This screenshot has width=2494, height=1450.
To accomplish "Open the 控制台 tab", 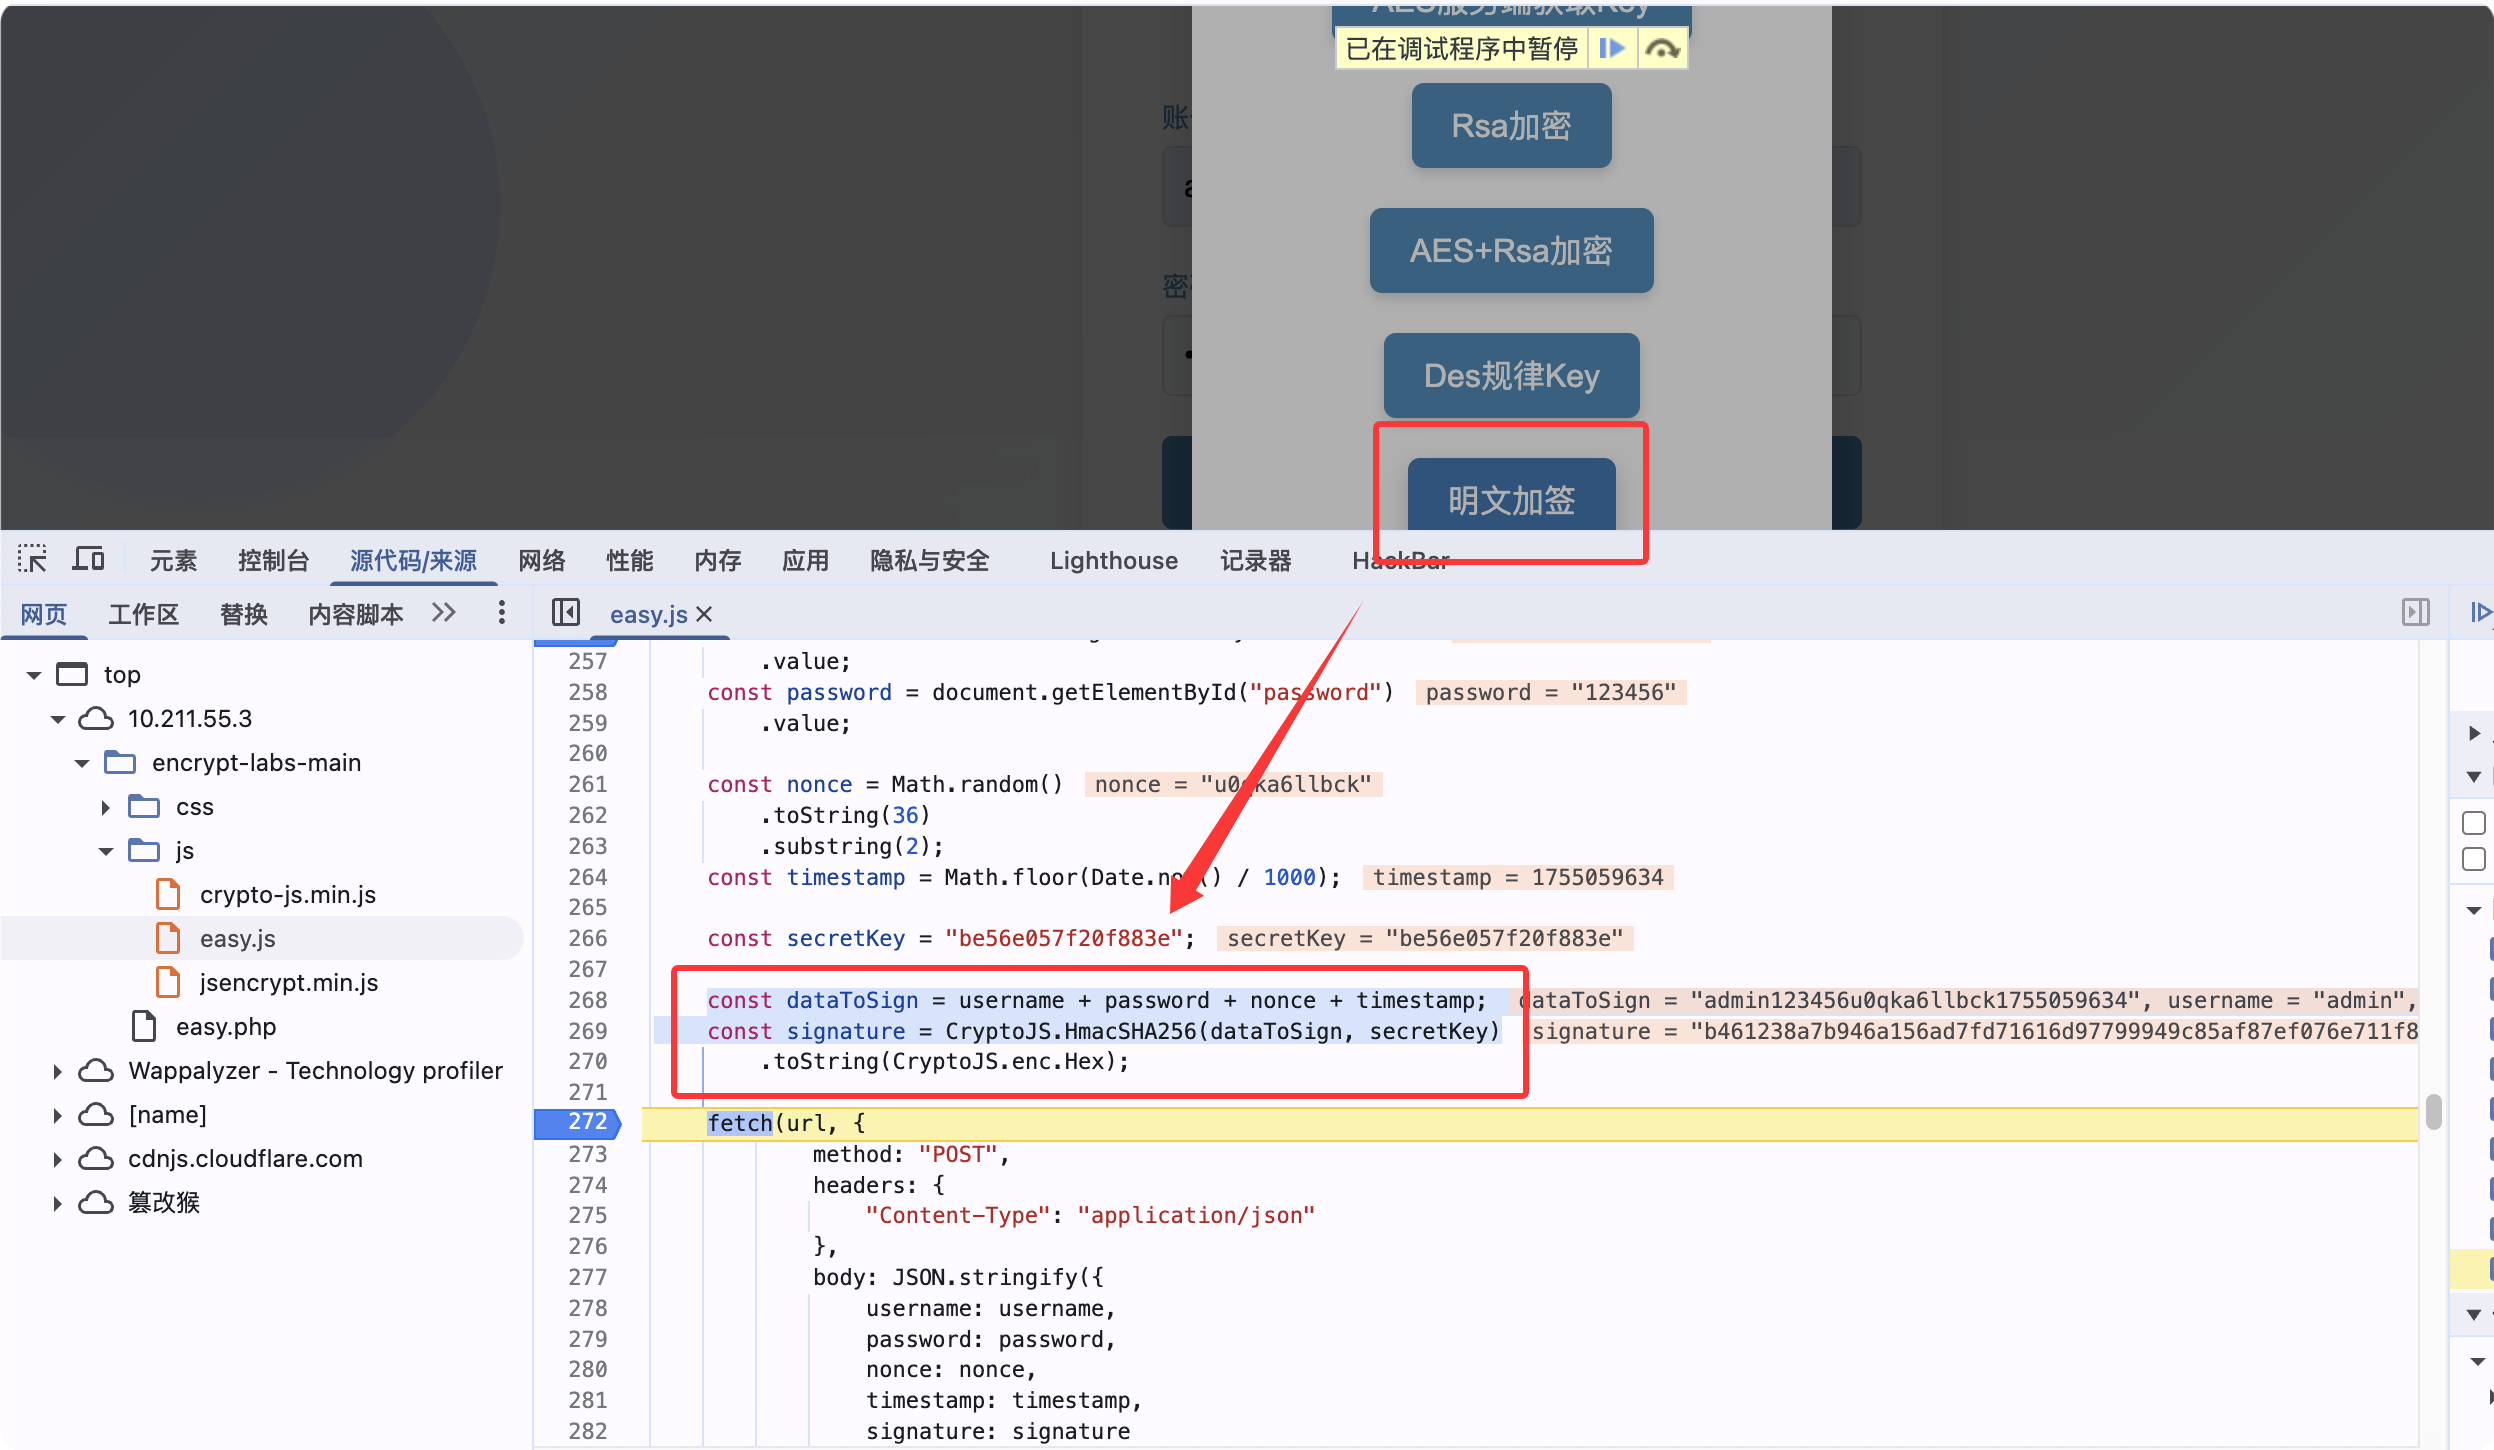I will point(273,561).
